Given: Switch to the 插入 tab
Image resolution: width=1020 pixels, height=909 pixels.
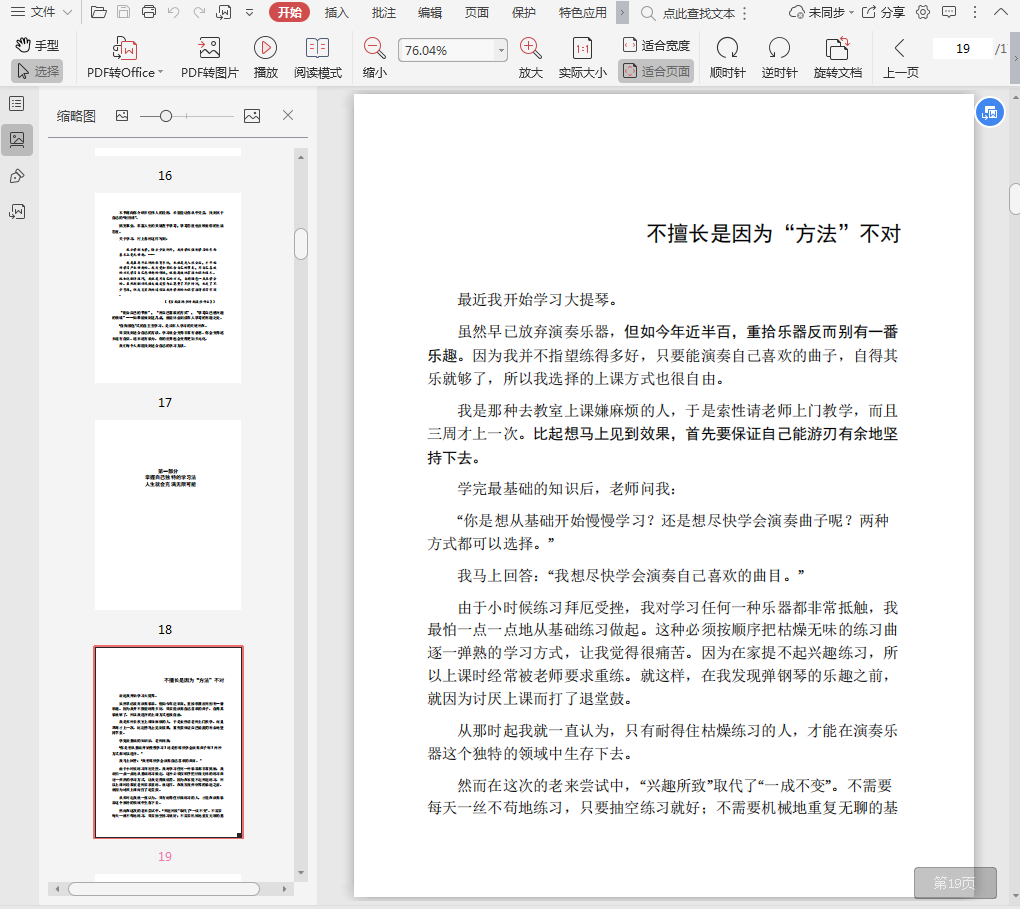Looking at the screenshot, I should click(337, 13).
